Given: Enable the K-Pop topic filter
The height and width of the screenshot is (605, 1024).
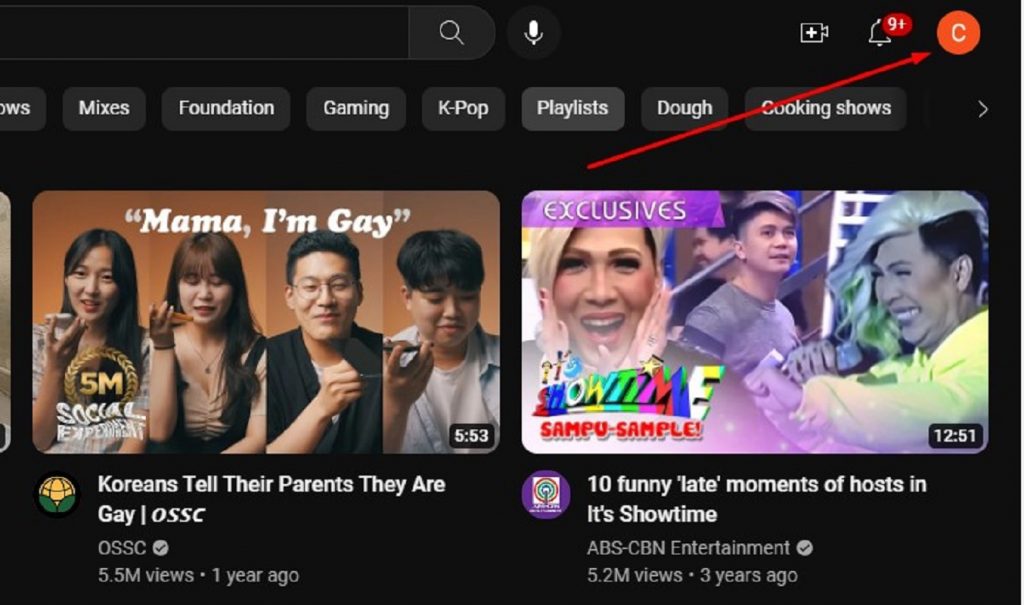Looking at the screenshot, I should pos(463,108).
